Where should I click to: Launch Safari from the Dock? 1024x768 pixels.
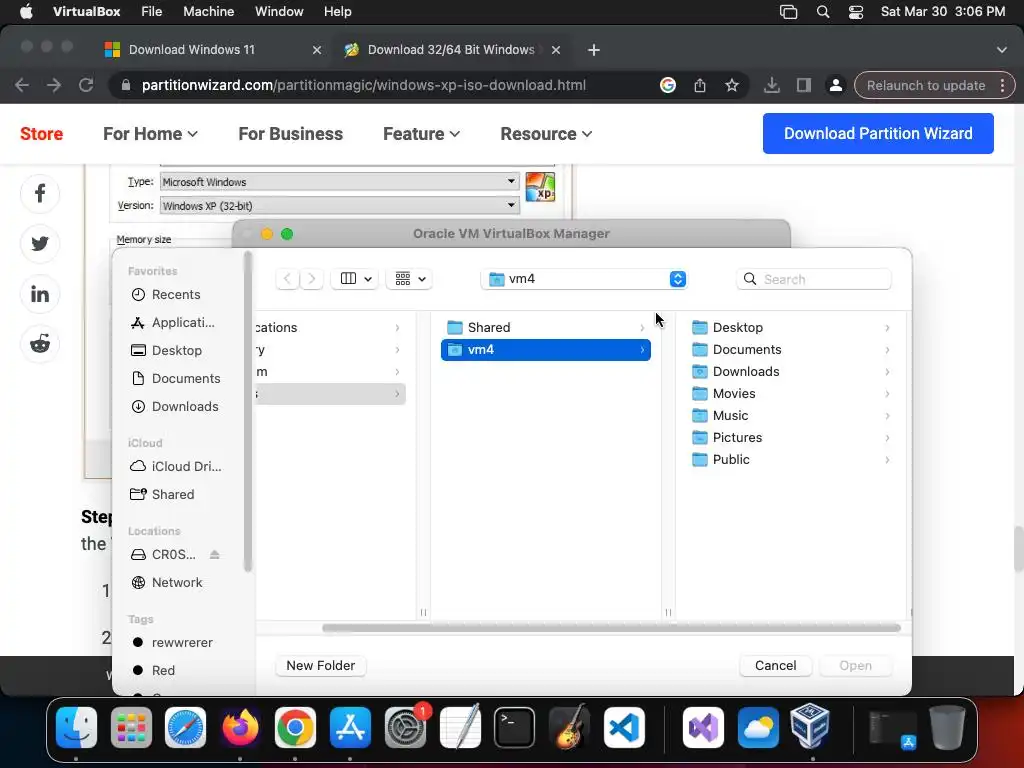click(185, 727)
